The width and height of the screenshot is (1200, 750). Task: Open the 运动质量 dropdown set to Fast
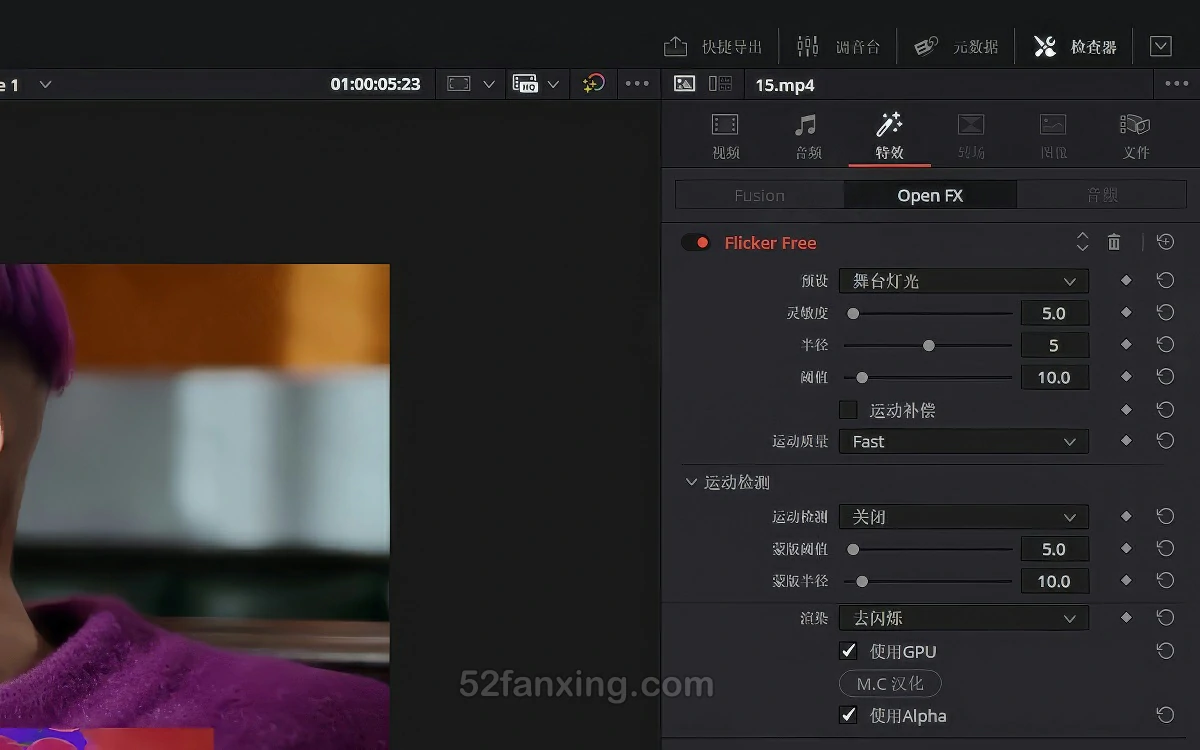point(963,442)
